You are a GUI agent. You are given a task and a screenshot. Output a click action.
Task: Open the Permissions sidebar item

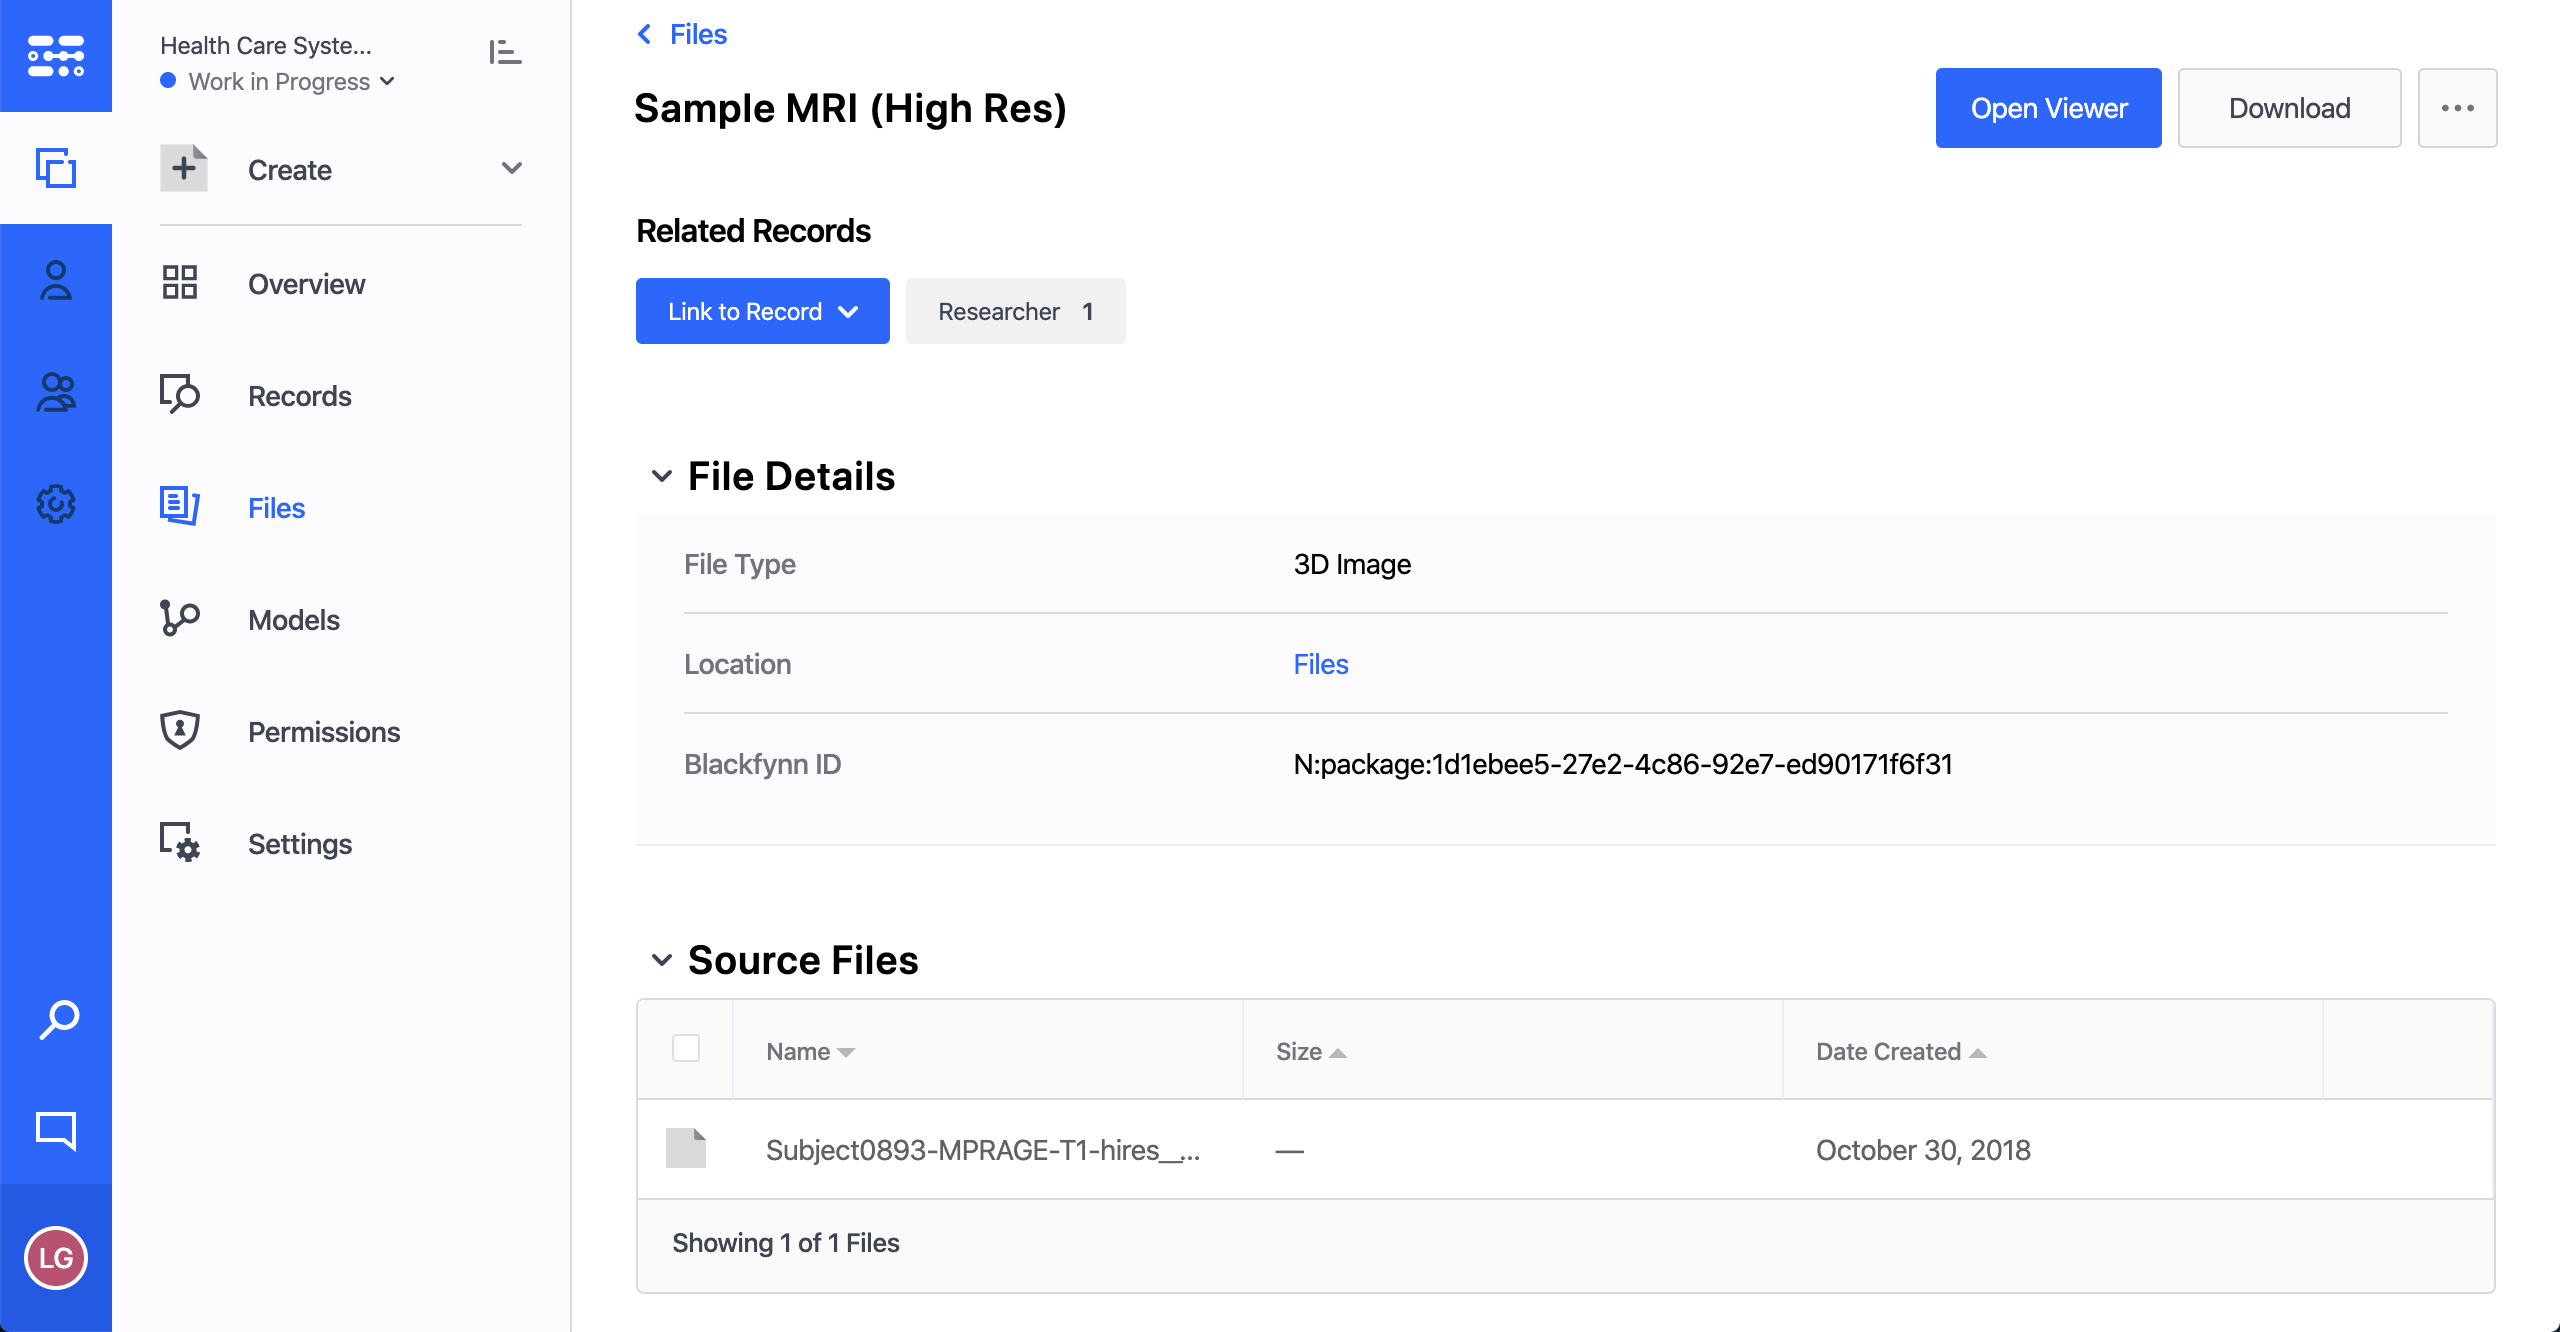click(323, 732)
